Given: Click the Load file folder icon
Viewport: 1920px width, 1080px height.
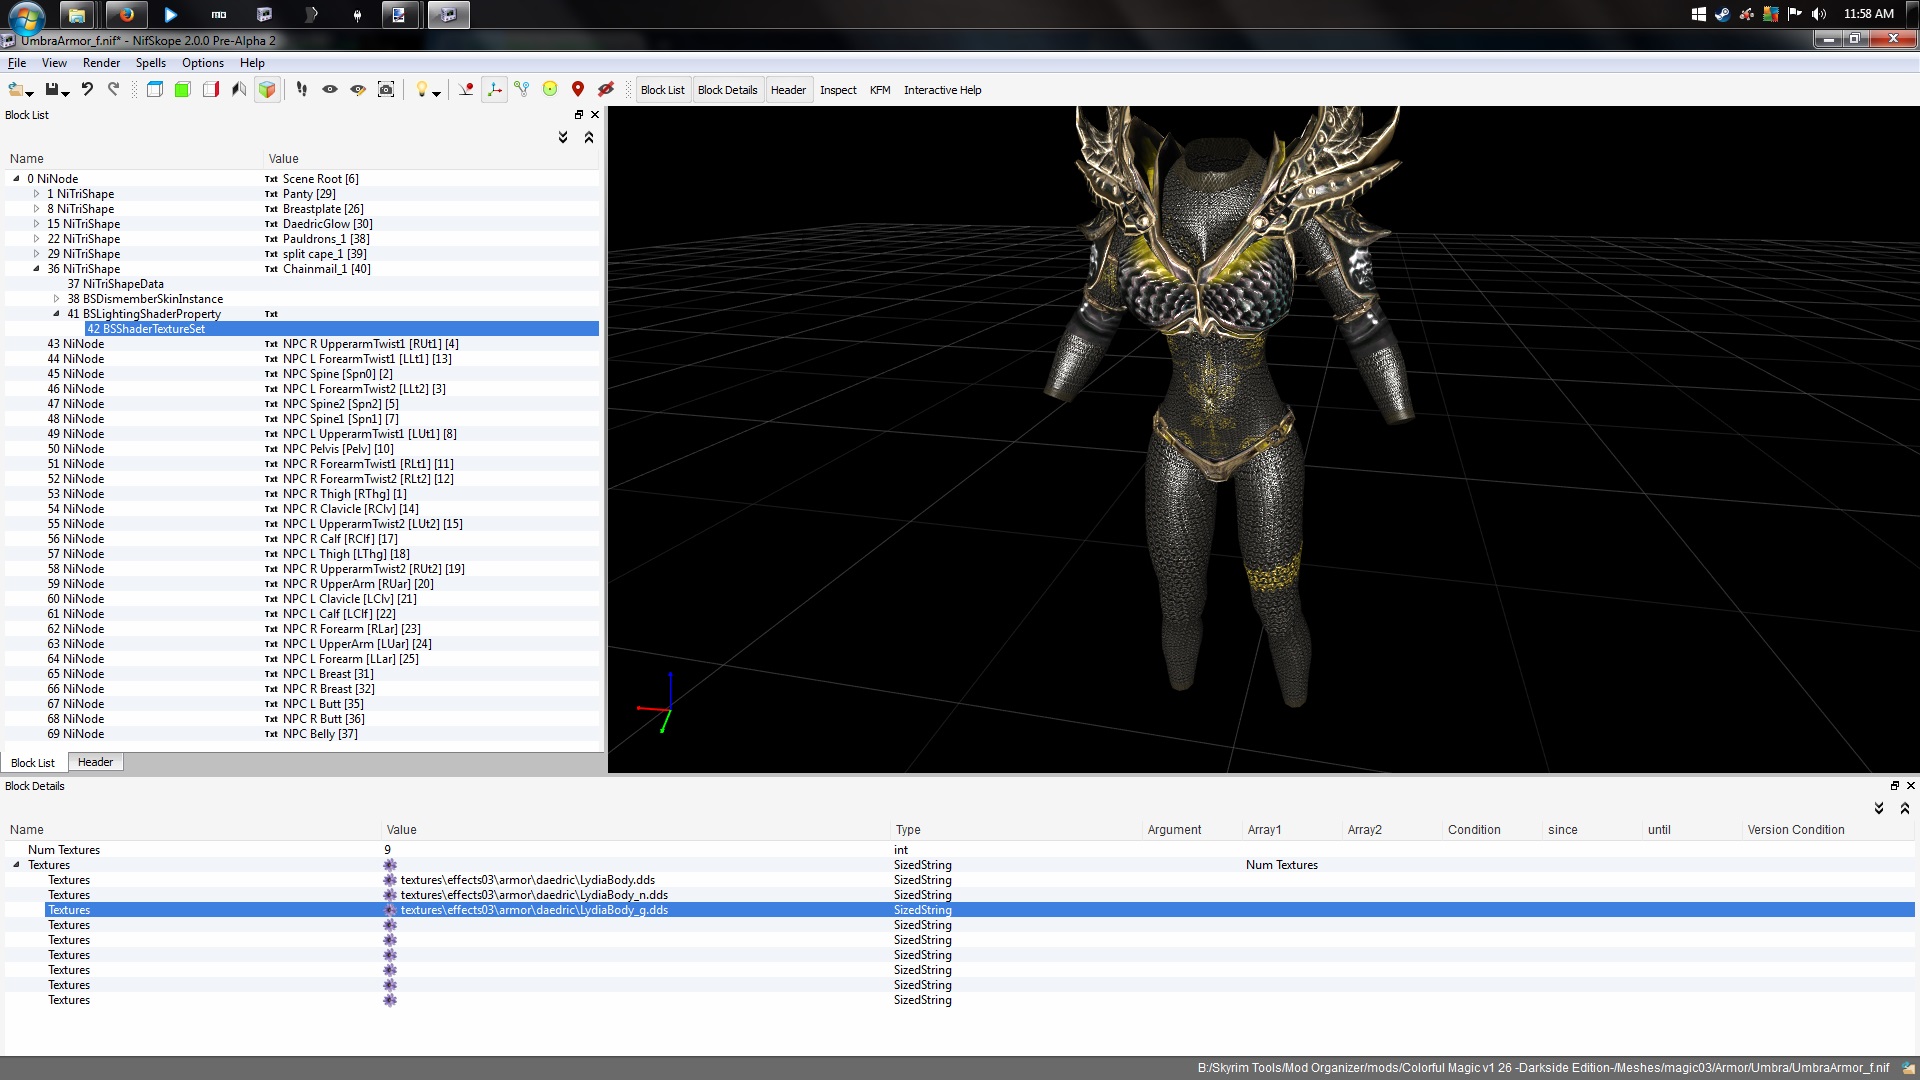Looking at the screenshot, I should click(x=16, y=90).
